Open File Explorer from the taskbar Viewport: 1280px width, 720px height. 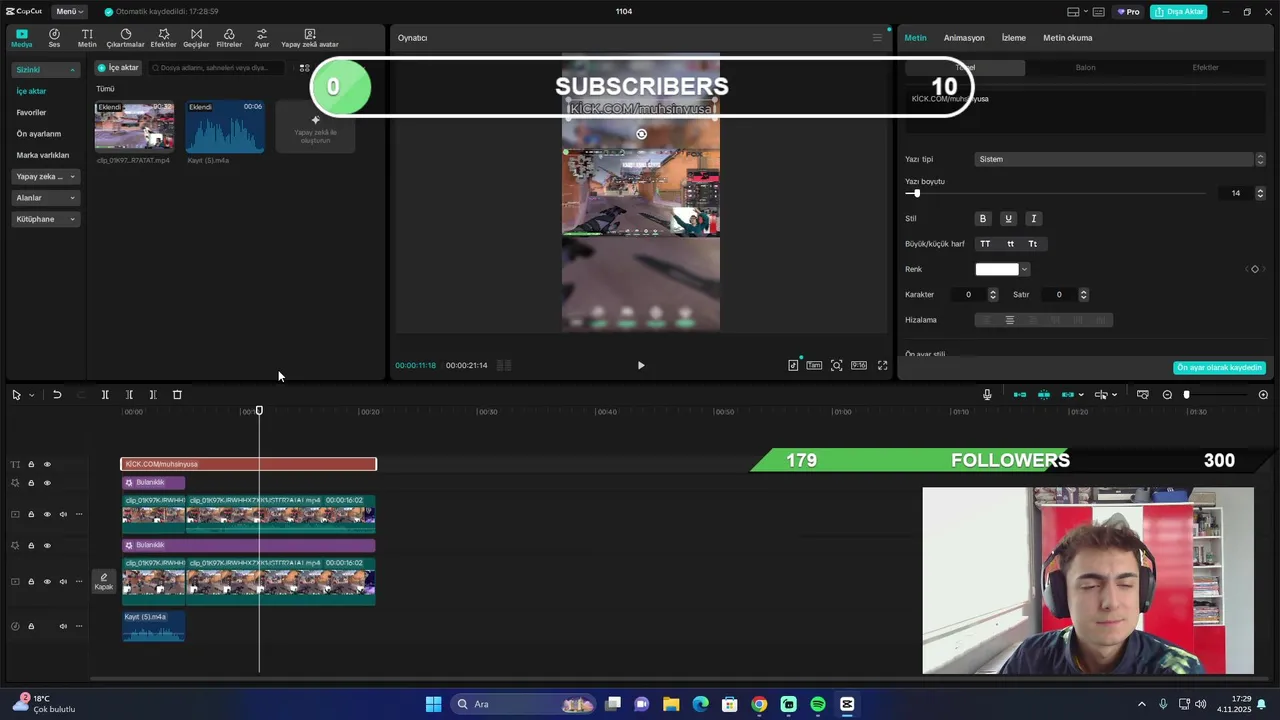[x=671, y=704]
